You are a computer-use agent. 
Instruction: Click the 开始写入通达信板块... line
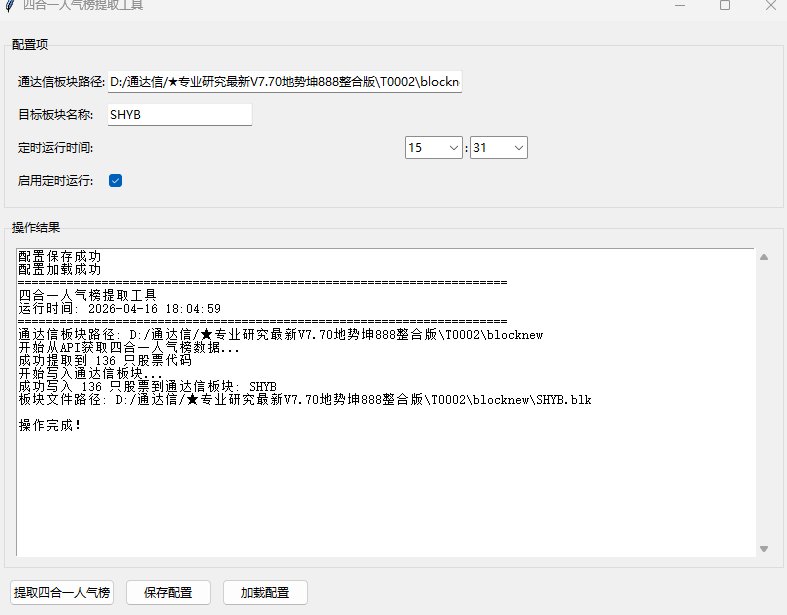(x=90, y=374)
